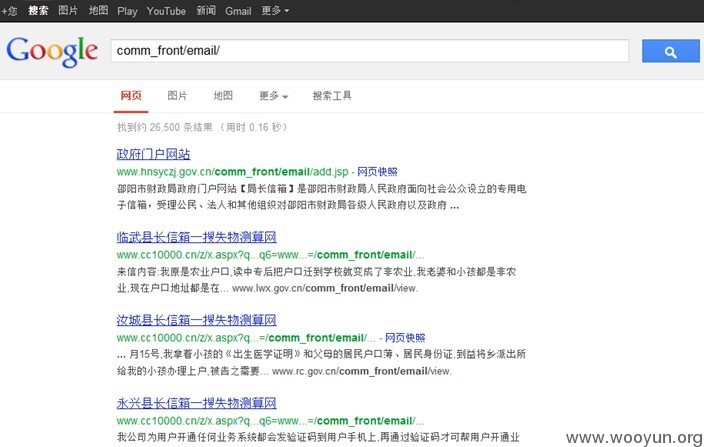This screenshot has width=704, height=447.
Task: Click the search query input field
Action: point(370,51)
